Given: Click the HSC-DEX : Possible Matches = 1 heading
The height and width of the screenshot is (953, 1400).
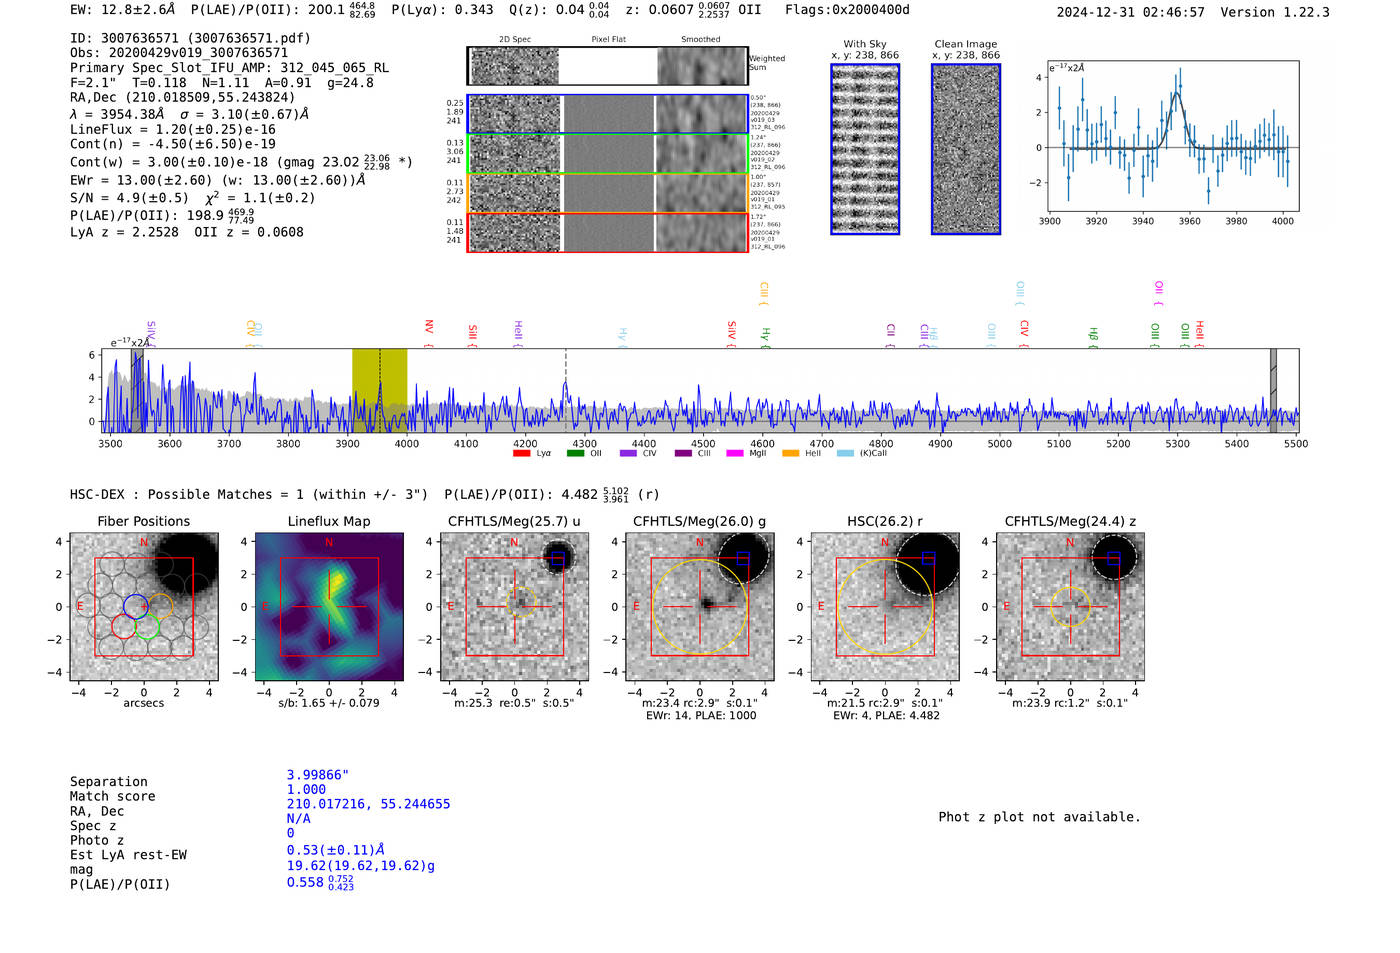Looking at the screenshot, I should coord(249,494).
